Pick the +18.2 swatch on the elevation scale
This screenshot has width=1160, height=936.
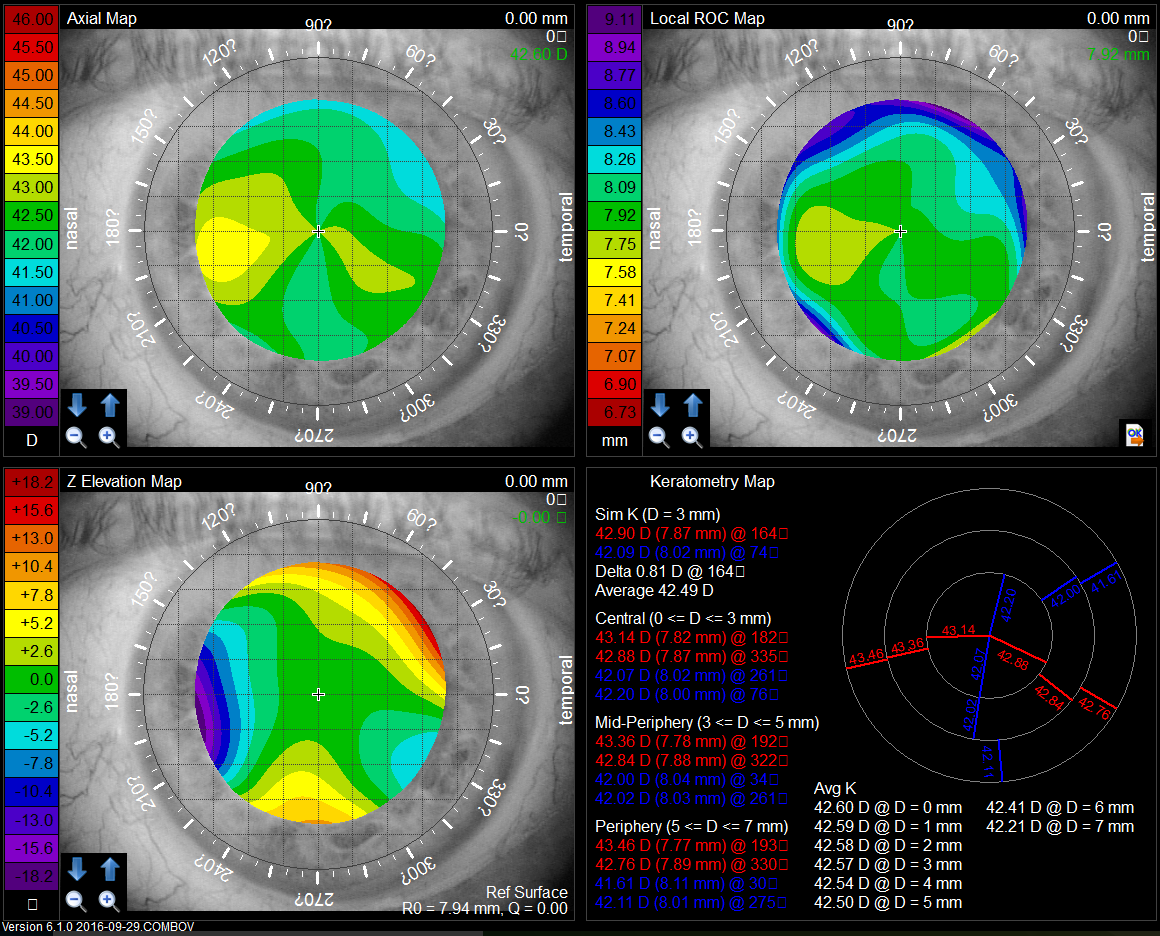[x=31, y=483]
